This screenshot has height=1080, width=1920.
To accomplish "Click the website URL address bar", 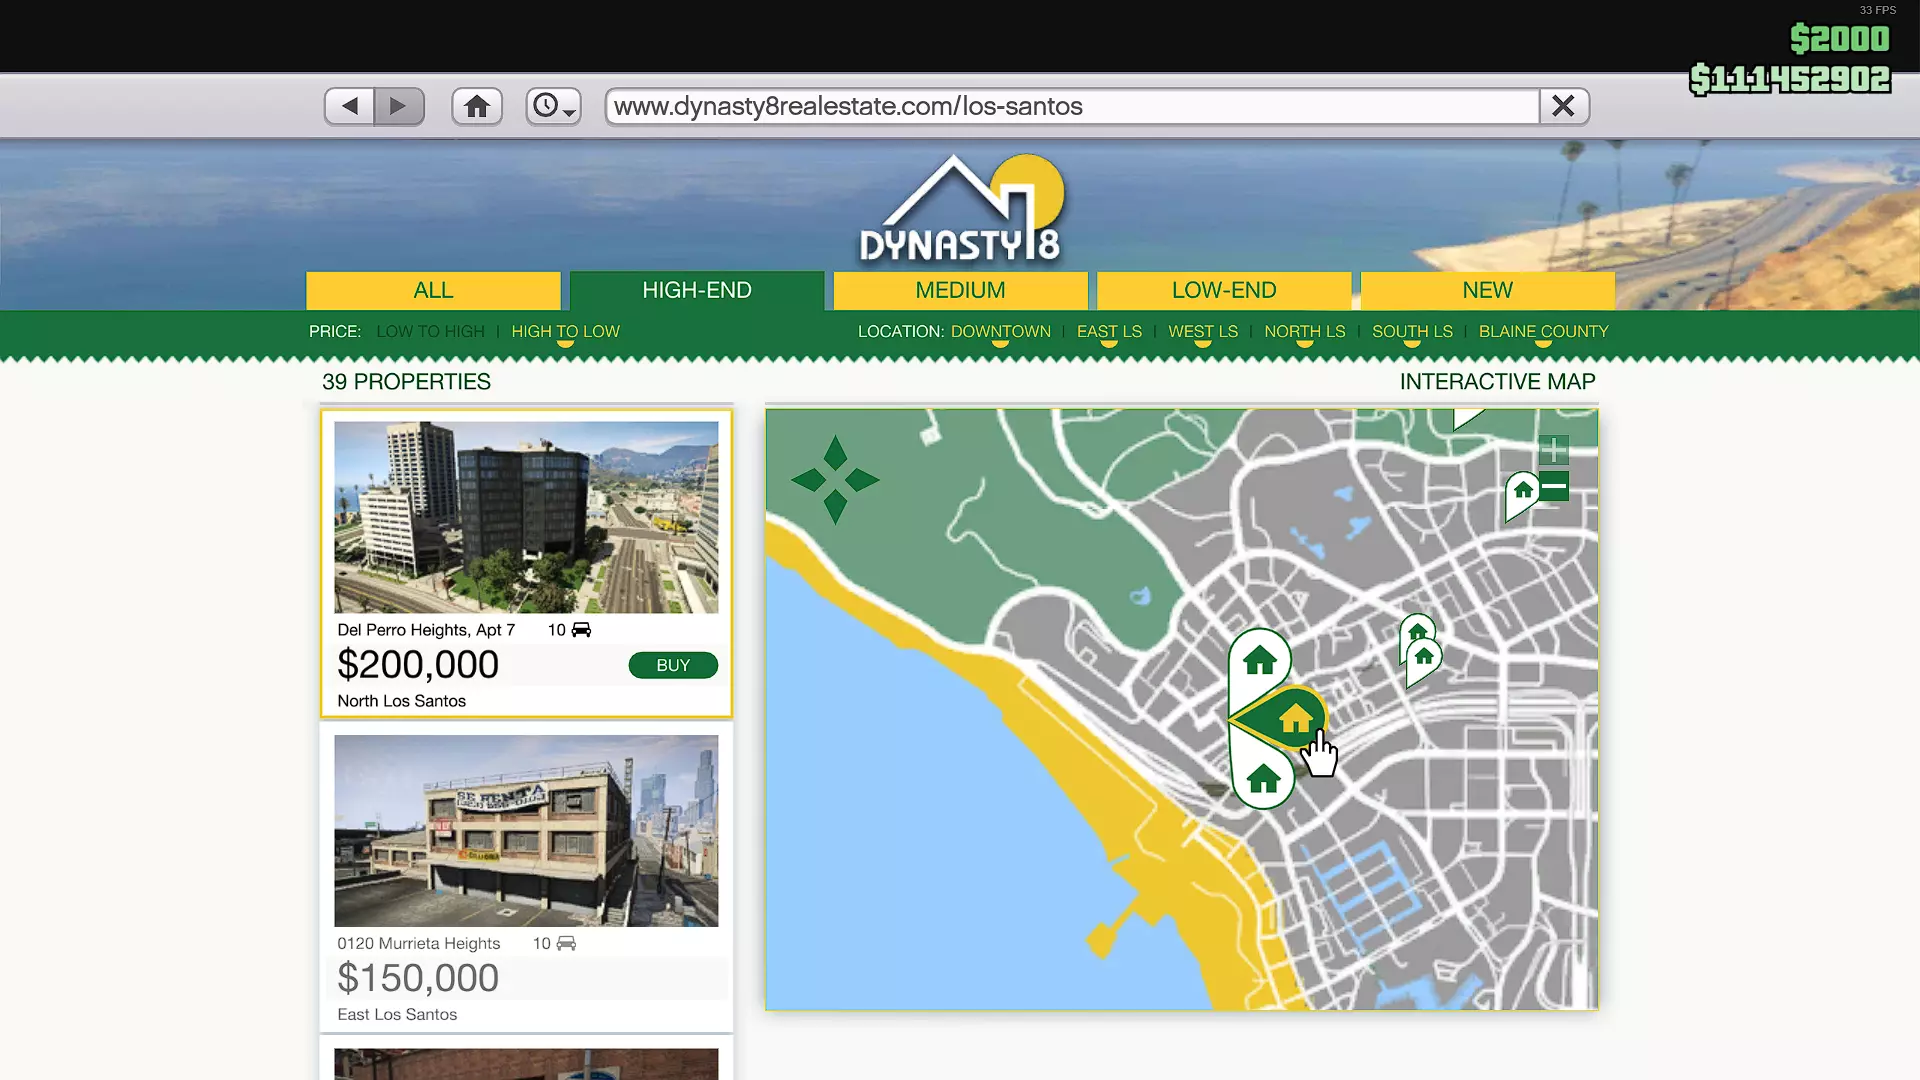I will pyautogui.click(x=1070, y=106).
